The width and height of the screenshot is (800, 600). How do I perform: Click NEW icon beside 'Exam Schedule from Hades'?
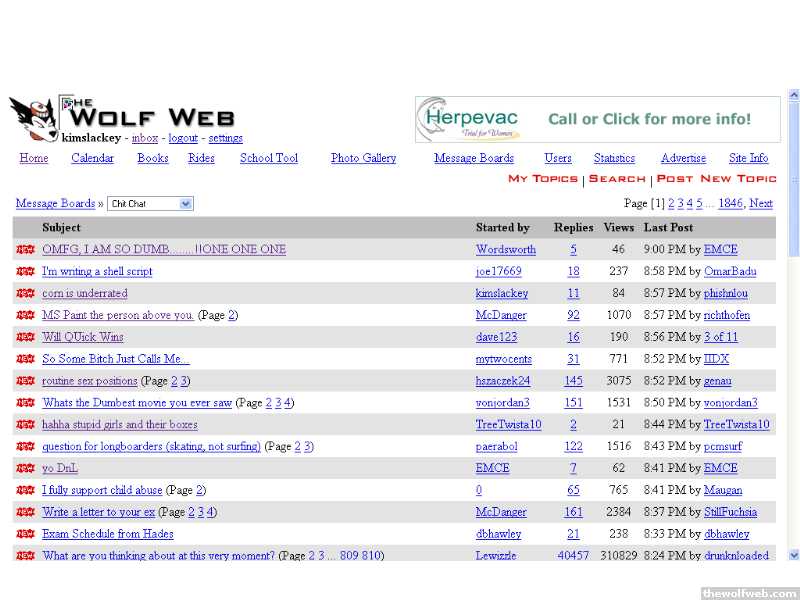pyautogui.click(x=25, y=534)
